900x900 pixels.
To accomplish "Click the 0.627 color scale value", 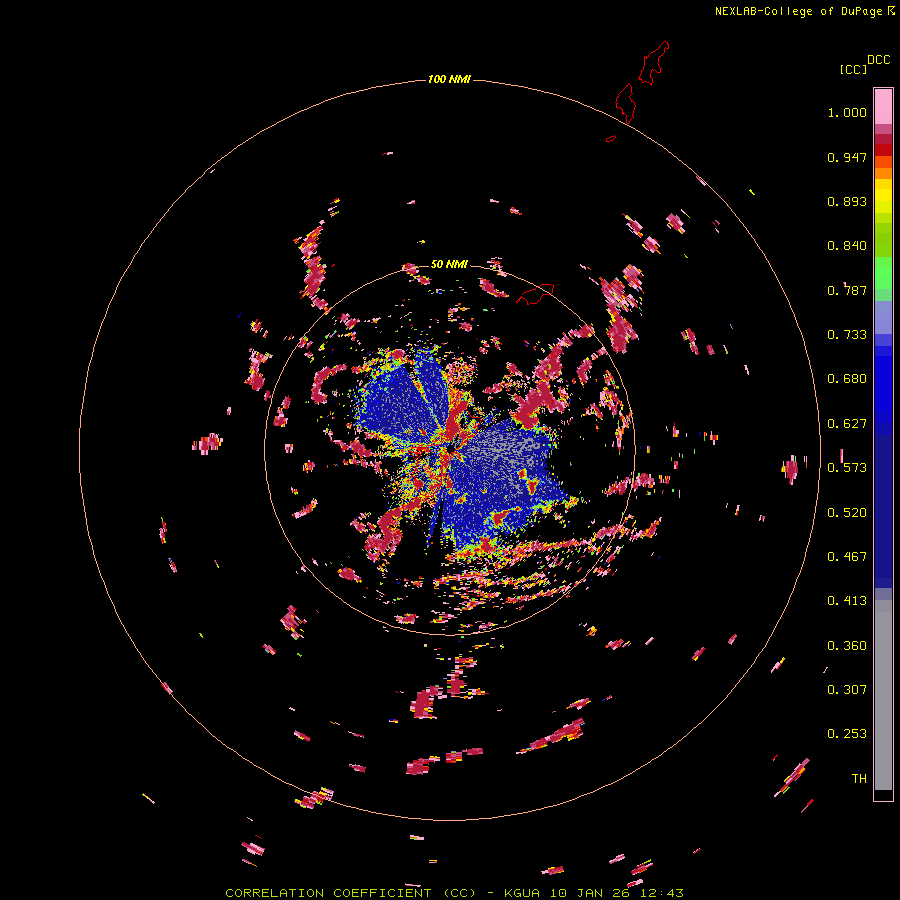I will pyautogui.click(x=847, y=424).
